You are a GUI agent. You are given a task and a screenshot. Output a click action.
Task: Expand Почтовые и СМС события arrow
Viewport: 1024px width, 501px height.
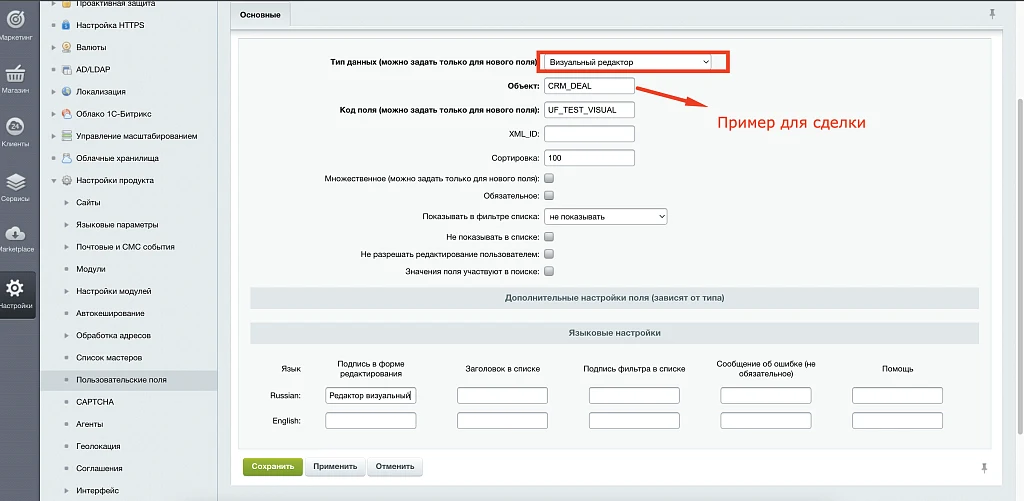(67, 247)
